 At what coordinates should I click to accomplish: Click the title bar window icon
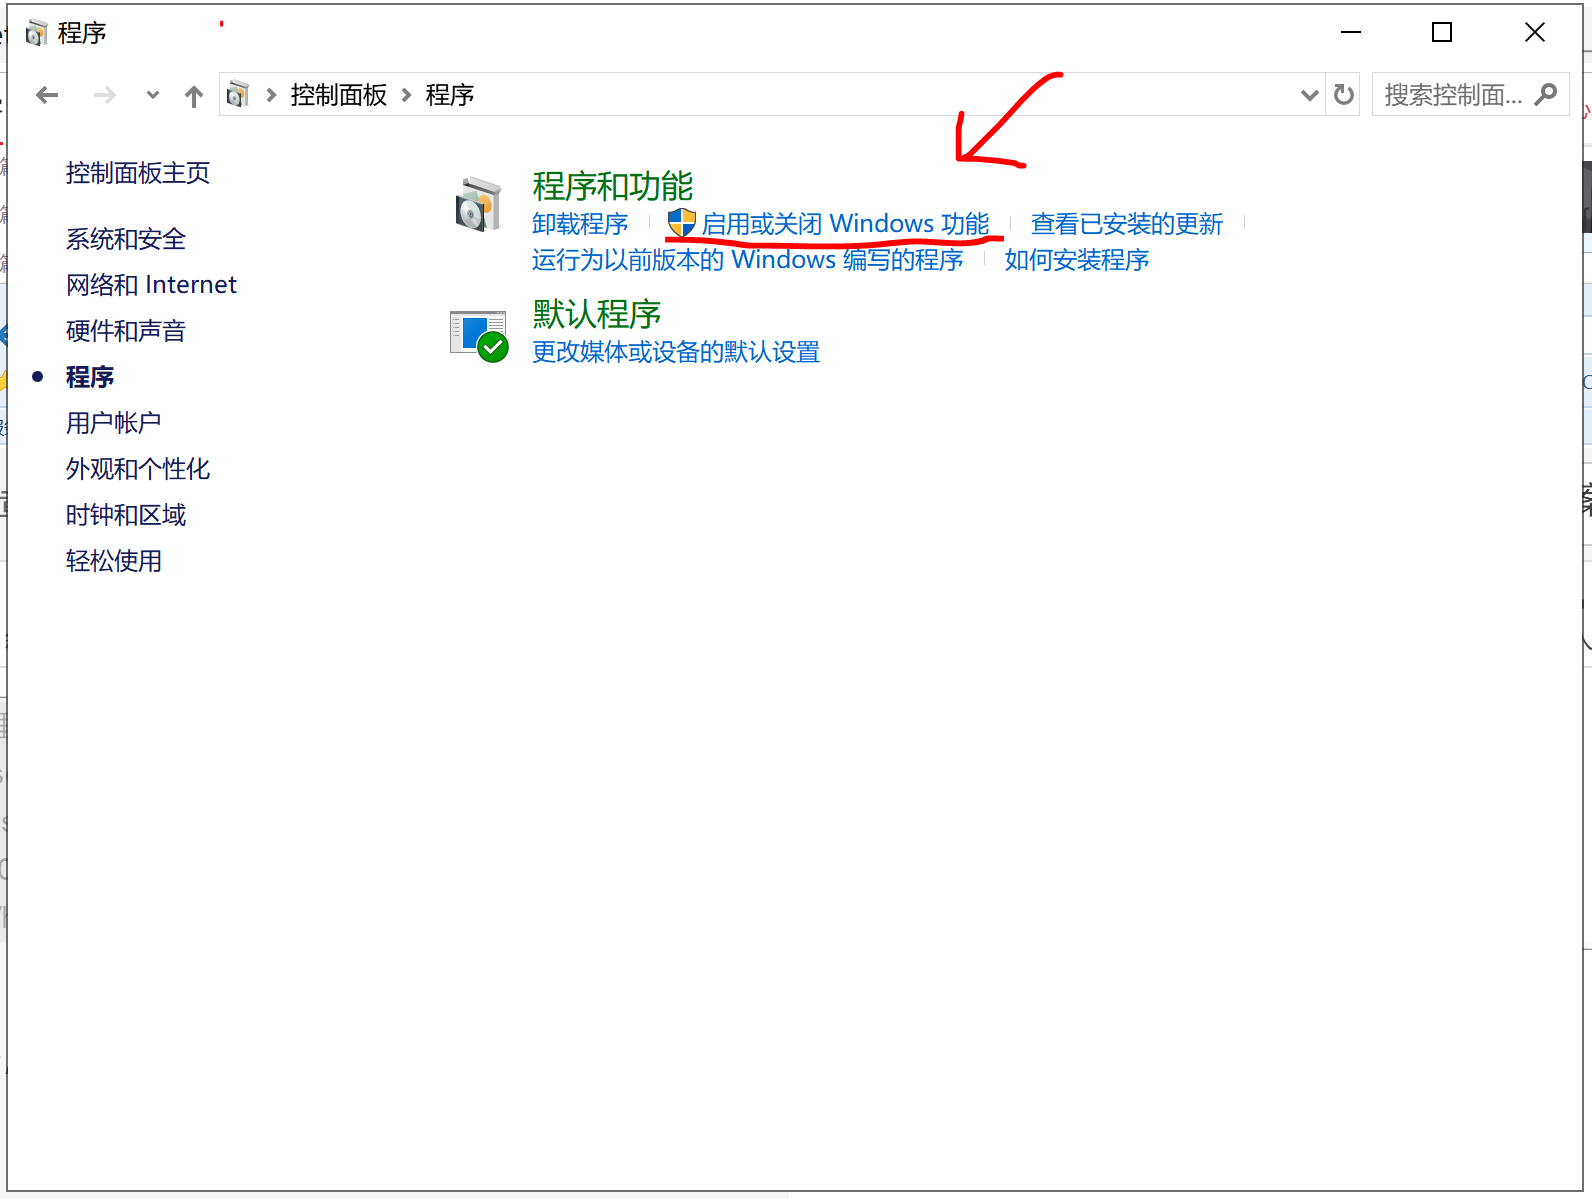coord(36,33)
